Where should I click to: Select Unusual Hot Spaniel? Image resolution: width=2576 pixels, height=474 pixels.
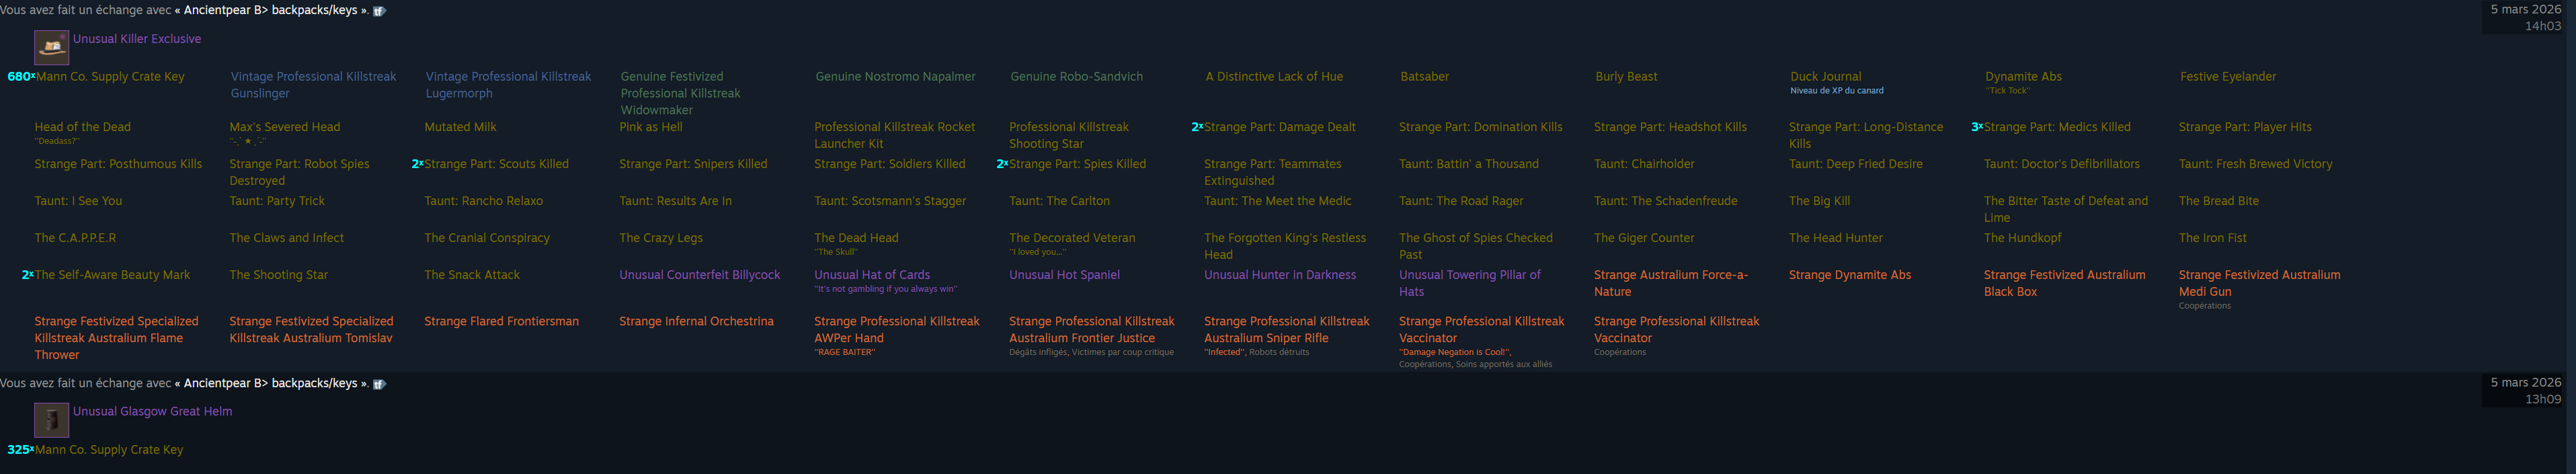tap(1064, 275)
